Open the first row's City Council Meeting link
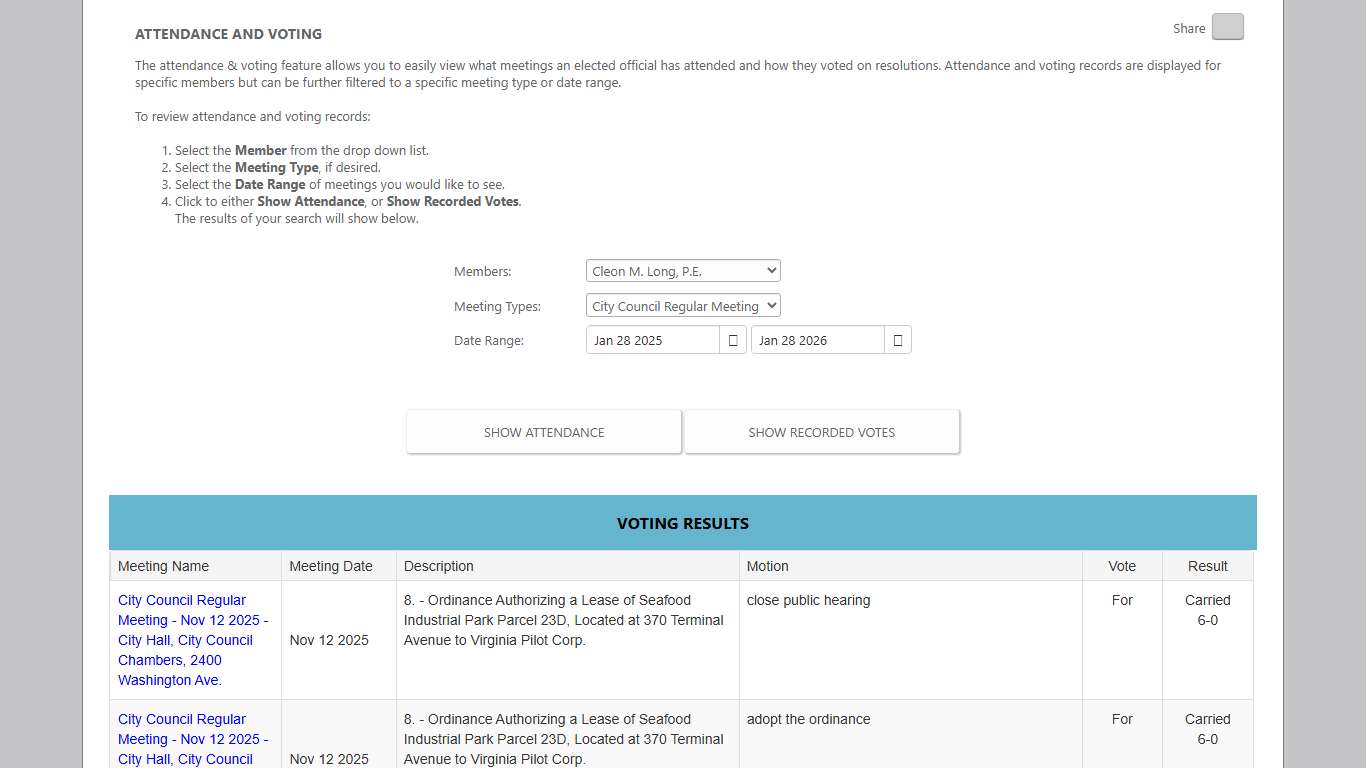The height and width of the screenshot is (768, 1366). [x=184, y=640]
